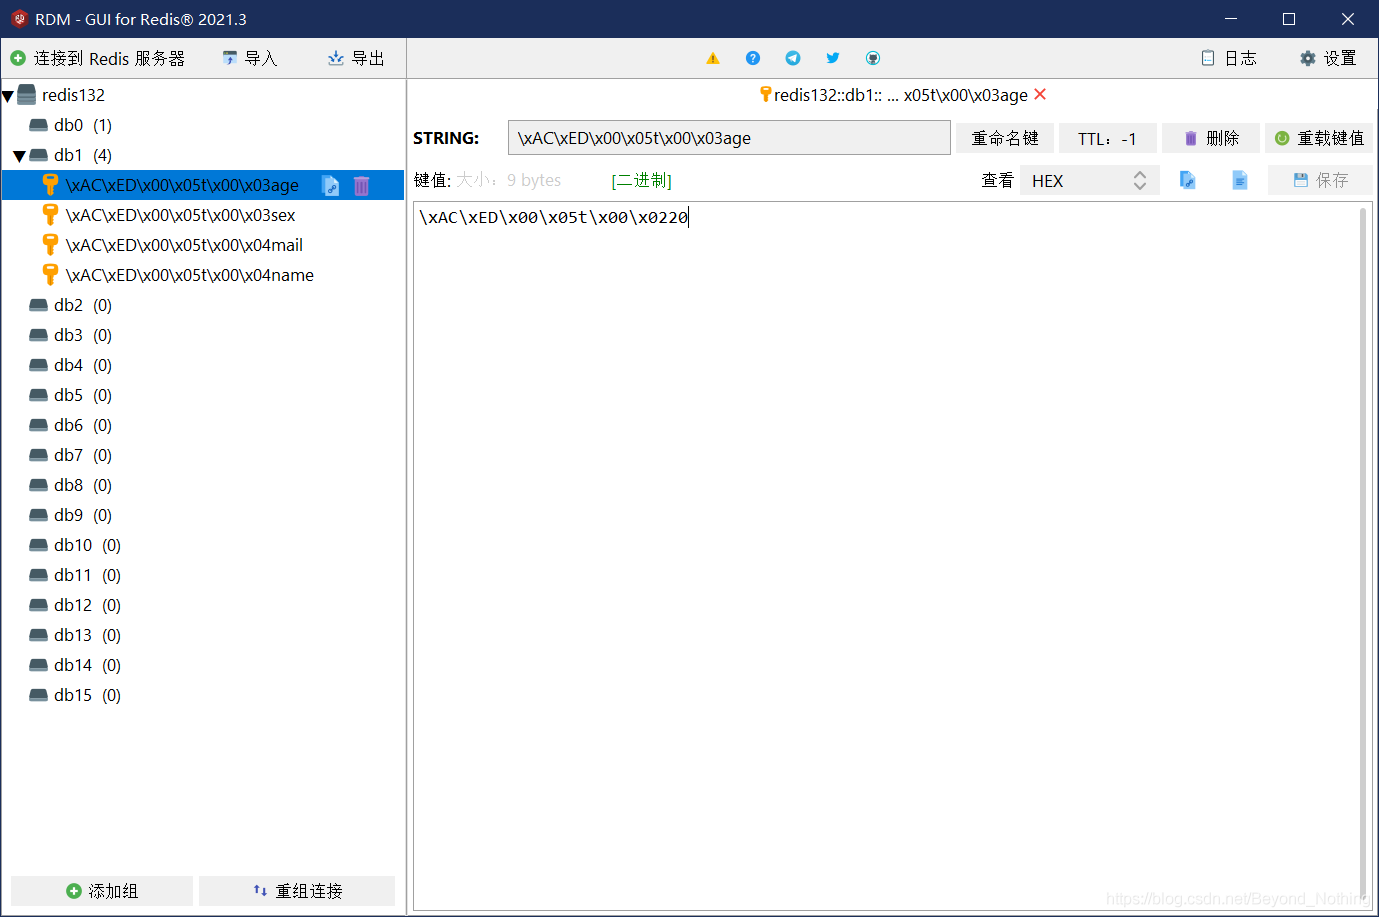This screenshot has width=1379, height=917.
Task: Open the GitHub icon in toolbar
Action: [x=873, y=58]
